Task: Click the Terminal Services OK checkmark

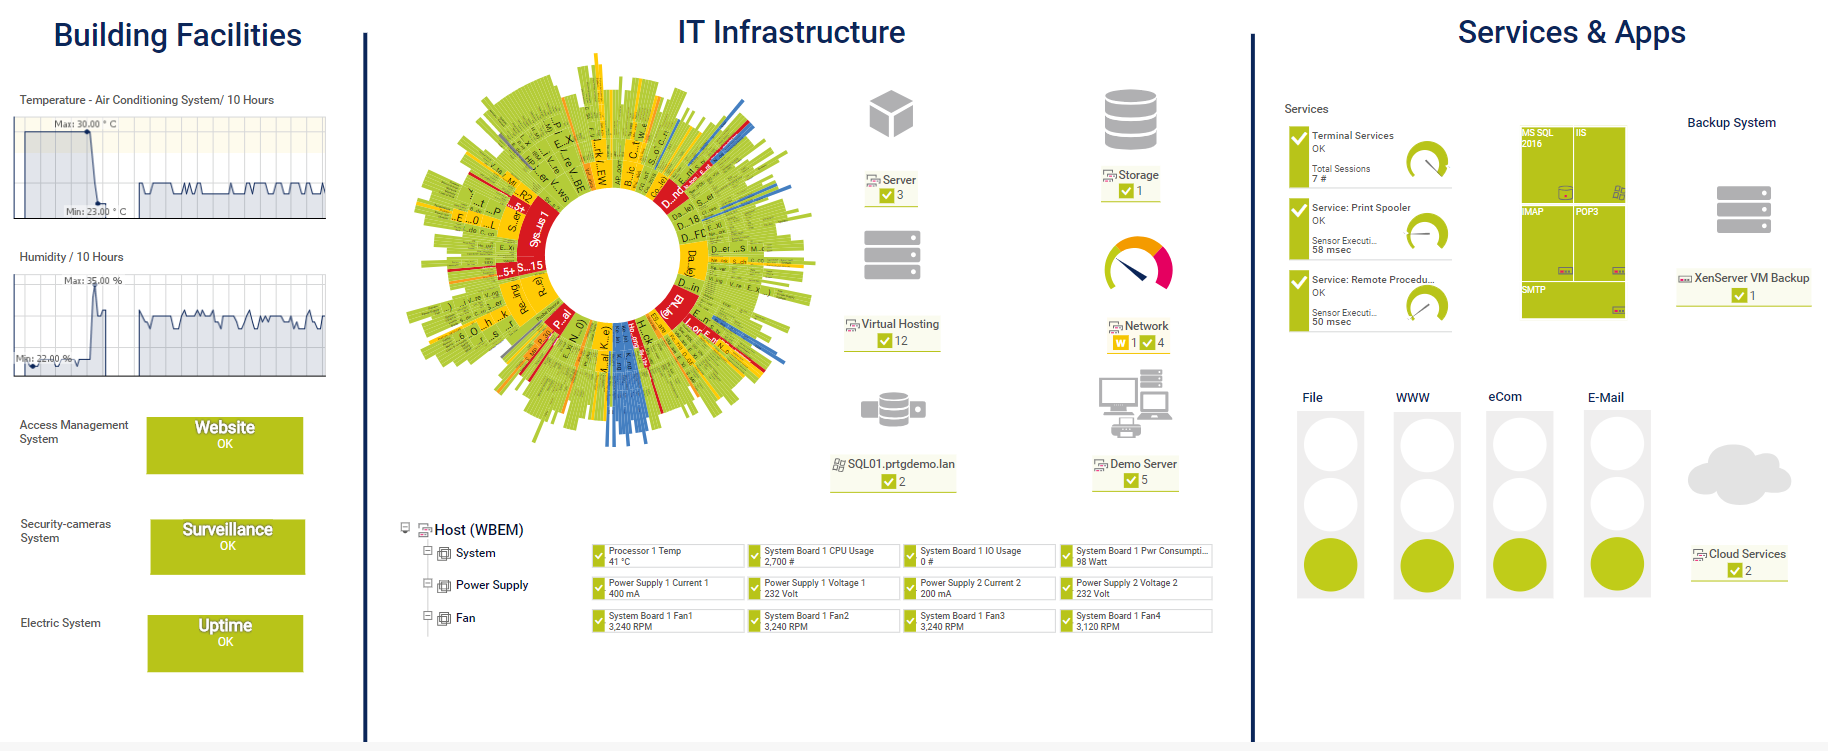Action: (1299, 139)
